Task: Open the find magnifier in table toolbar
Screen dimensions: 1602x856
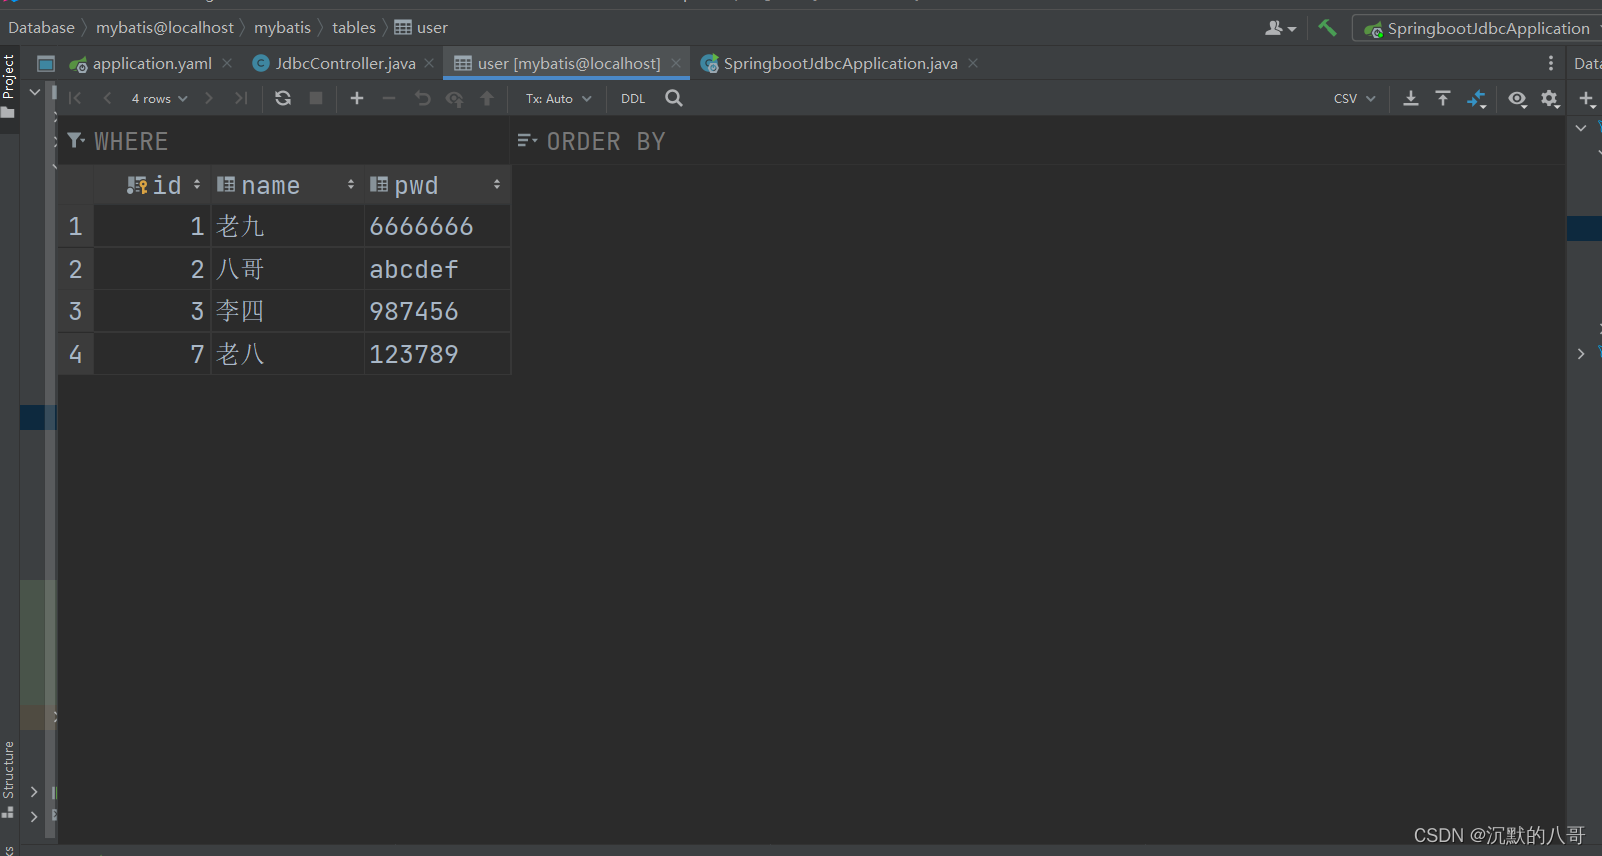Action: tap(674, 98)
